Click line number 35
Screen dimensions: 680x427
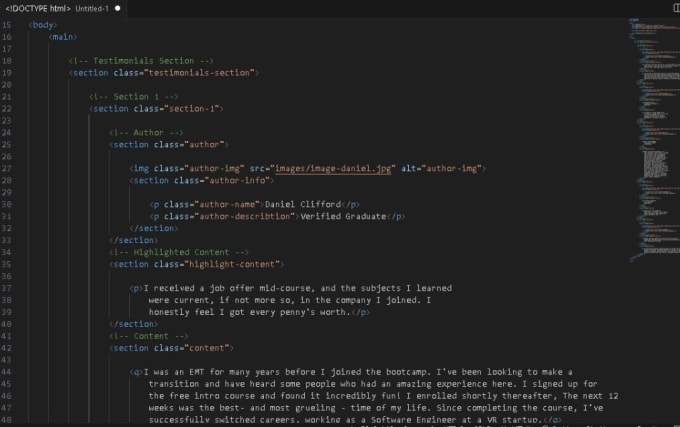(x=7, y=264)
